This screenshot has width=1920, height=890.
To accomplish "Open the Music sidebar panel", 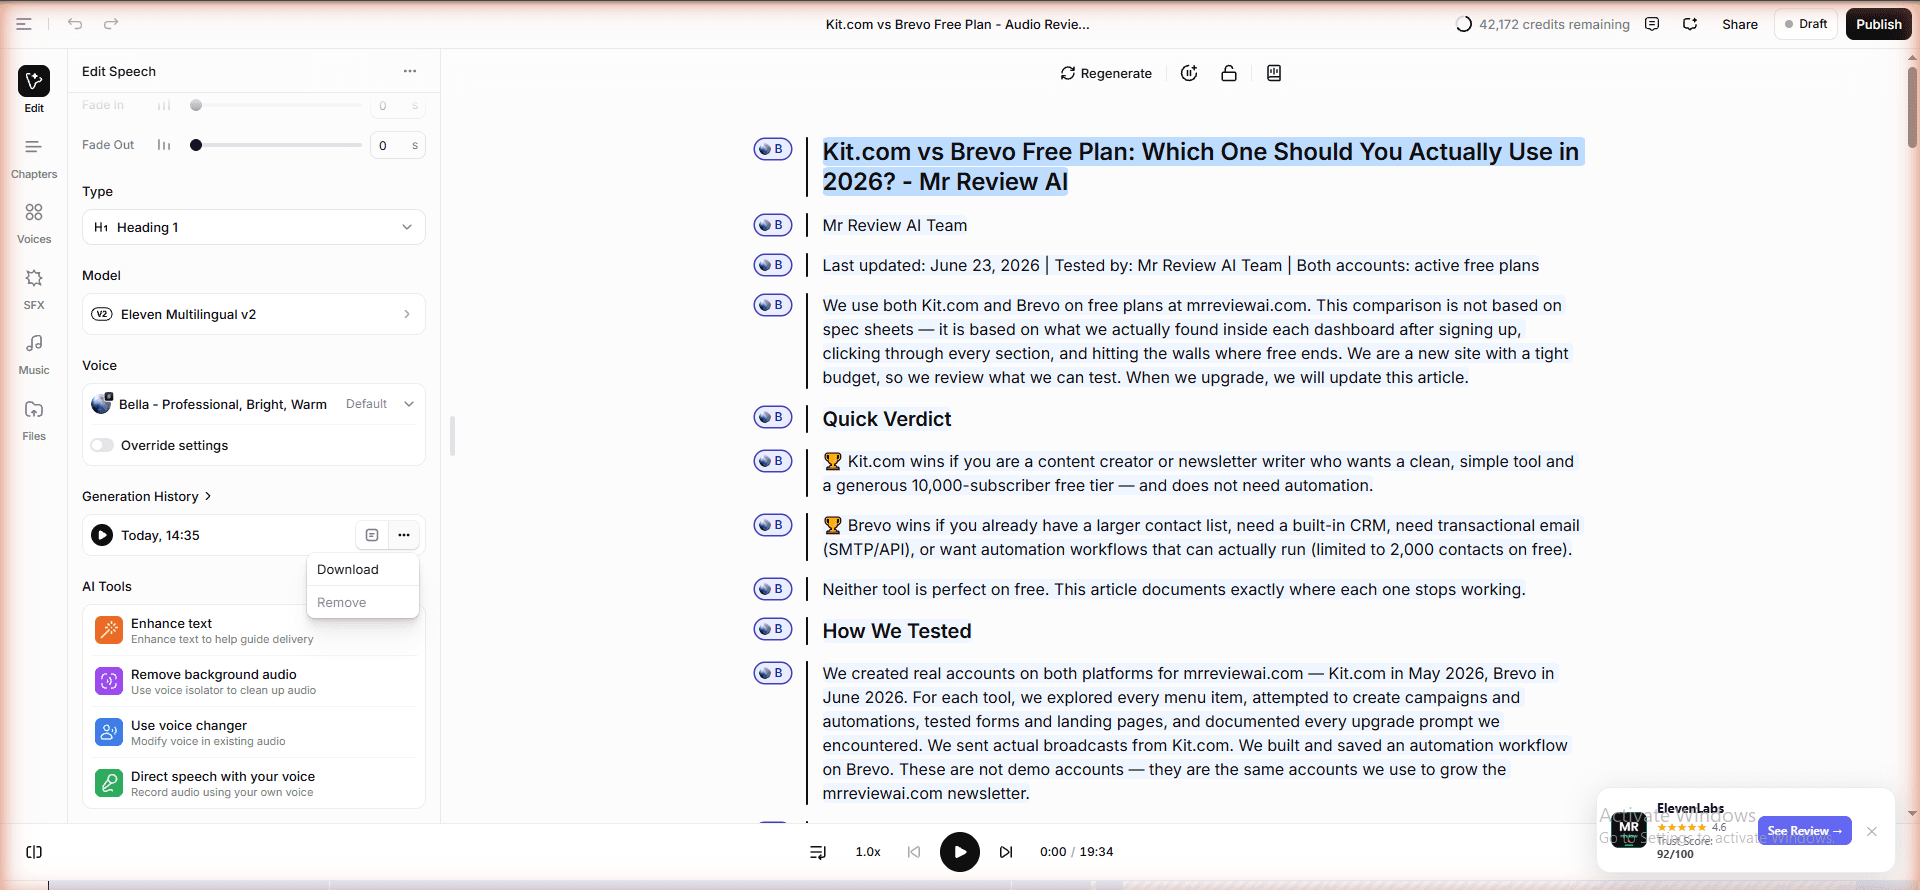I will pos(34,354).
